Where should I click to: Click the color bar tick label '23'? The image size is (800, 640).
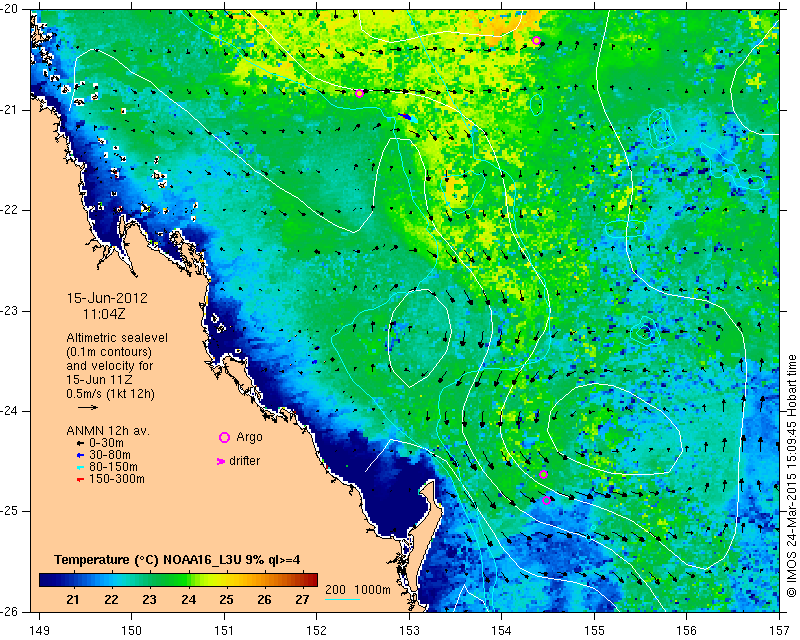coord(149,600)
